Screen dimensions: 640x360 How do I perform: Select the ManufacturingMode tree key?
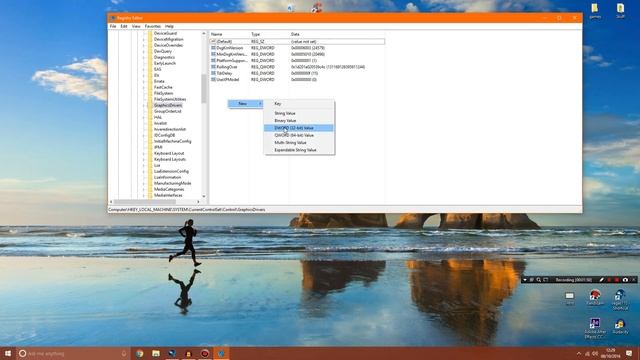coord(173,183)
